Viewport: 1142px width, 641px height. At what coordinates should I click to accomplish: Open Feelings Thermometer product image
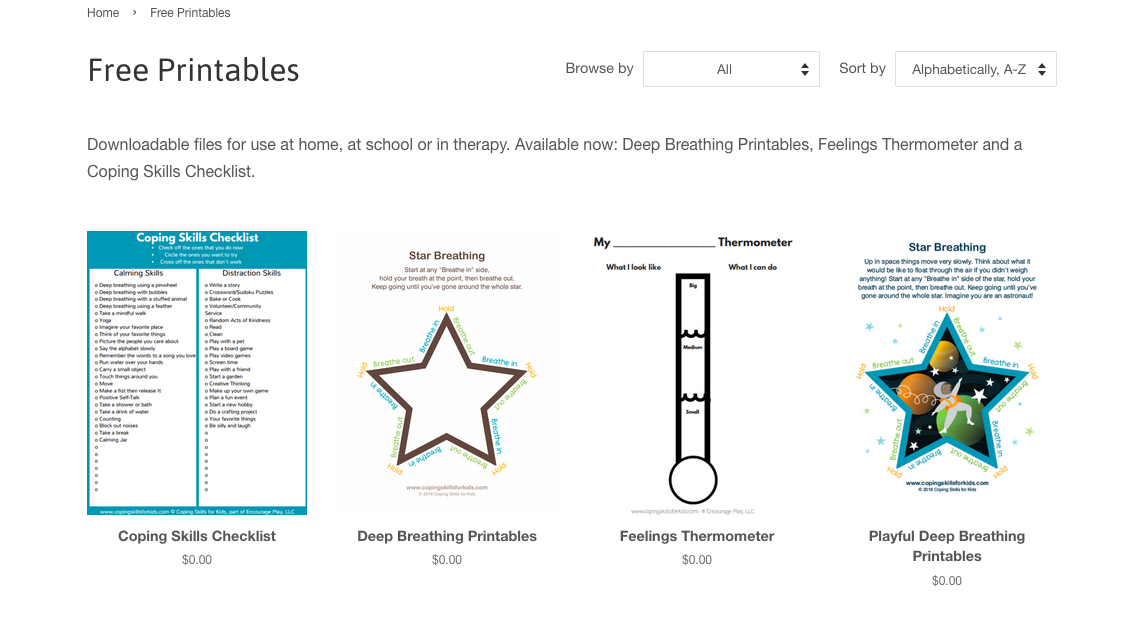tap(697, 373)
